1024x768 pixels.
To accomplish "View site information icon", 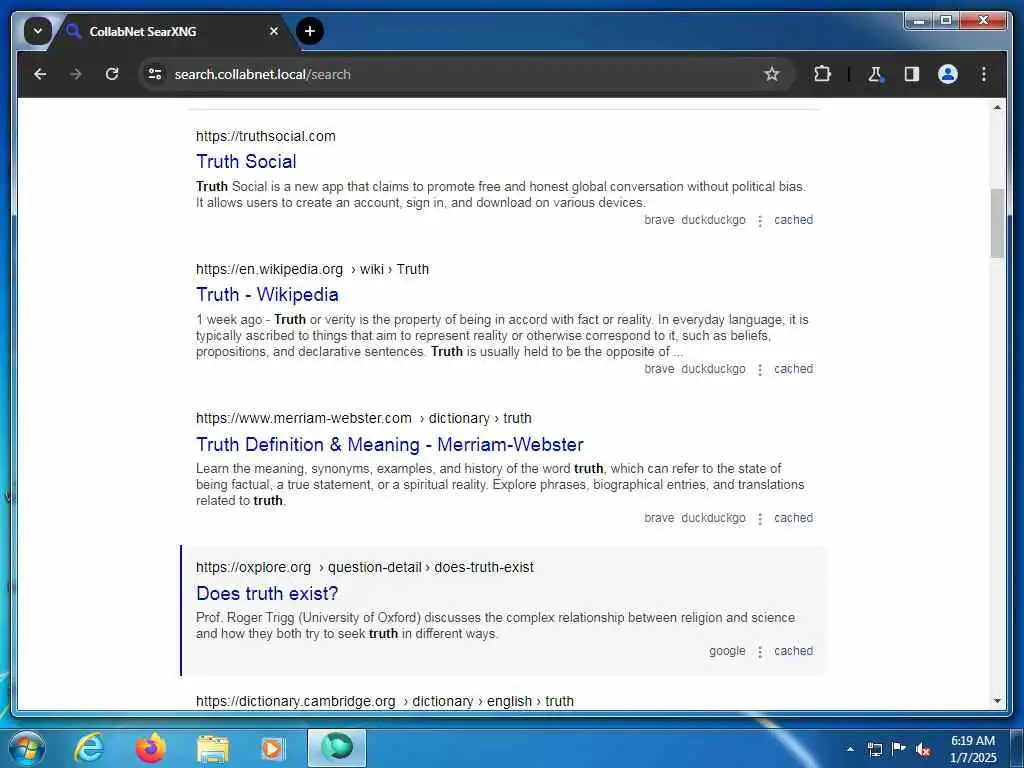I will pyautogui.click(x=155, y=74).
